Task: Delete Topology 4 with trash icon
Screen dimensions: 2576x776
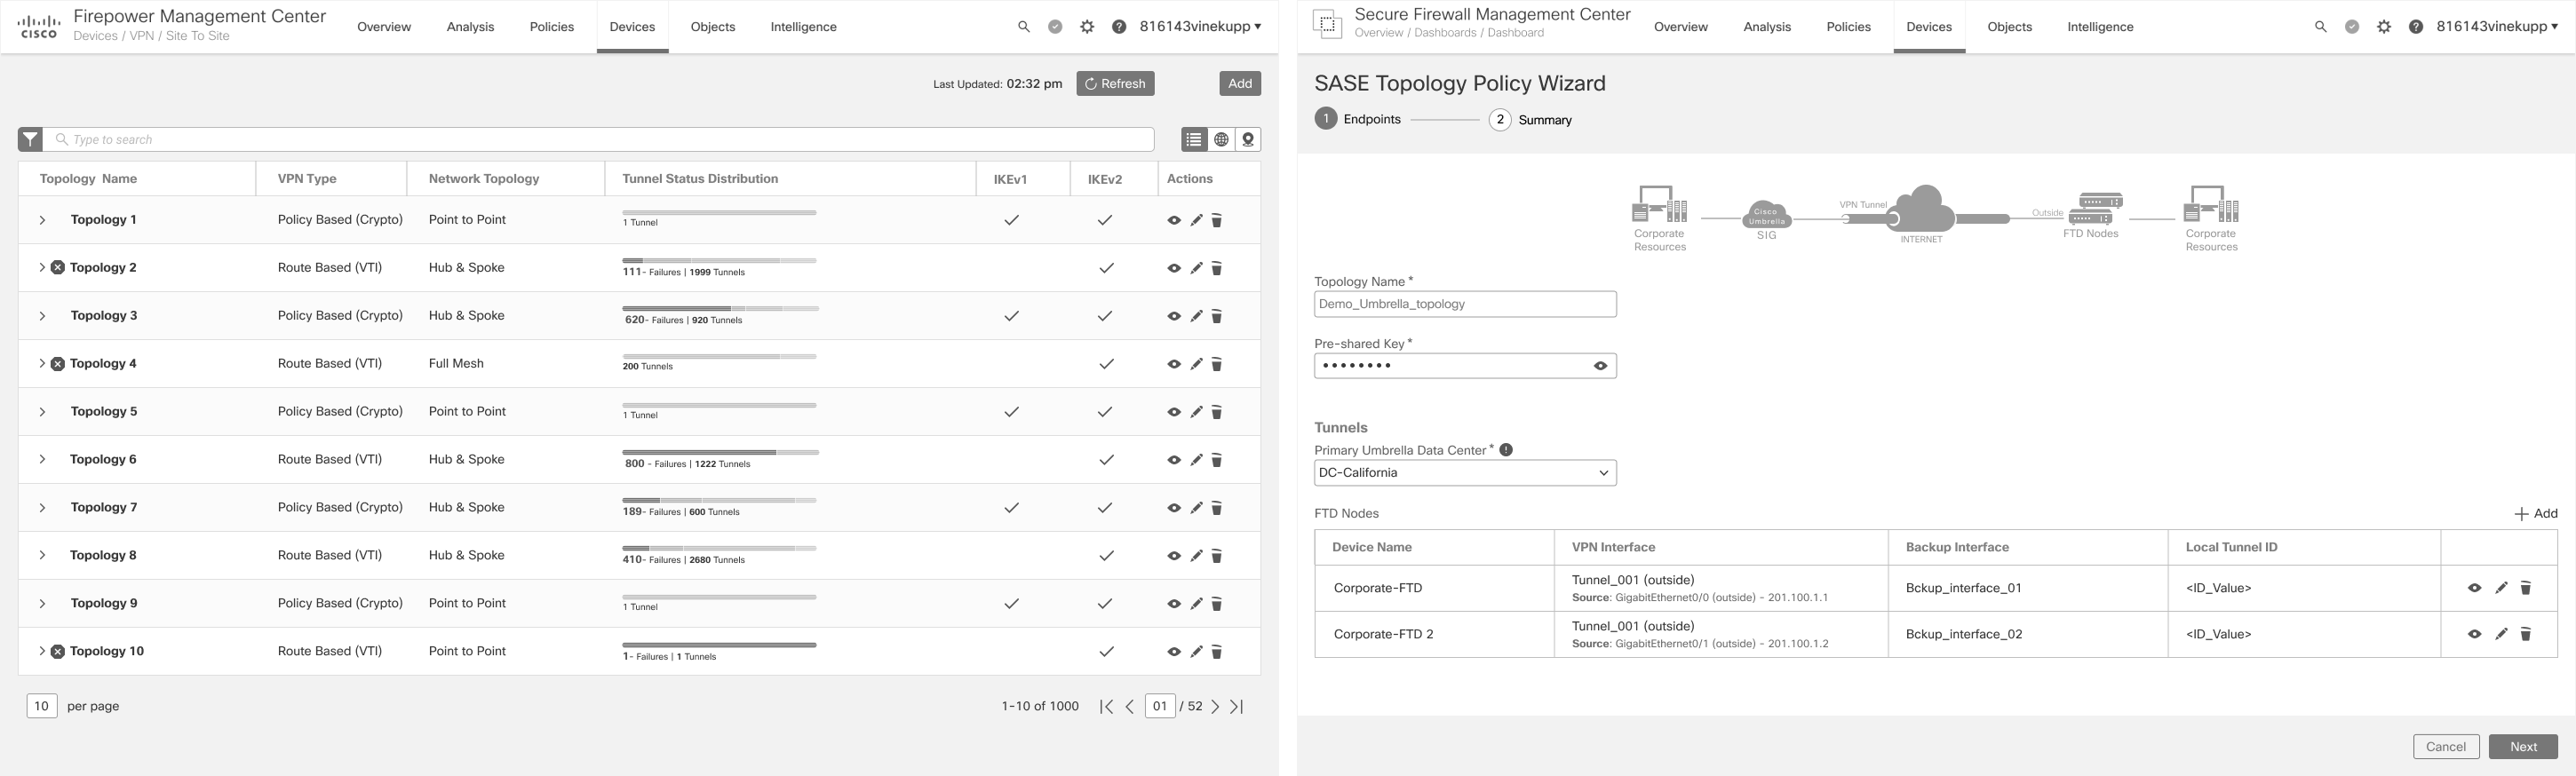Action: pos(1217,364)
